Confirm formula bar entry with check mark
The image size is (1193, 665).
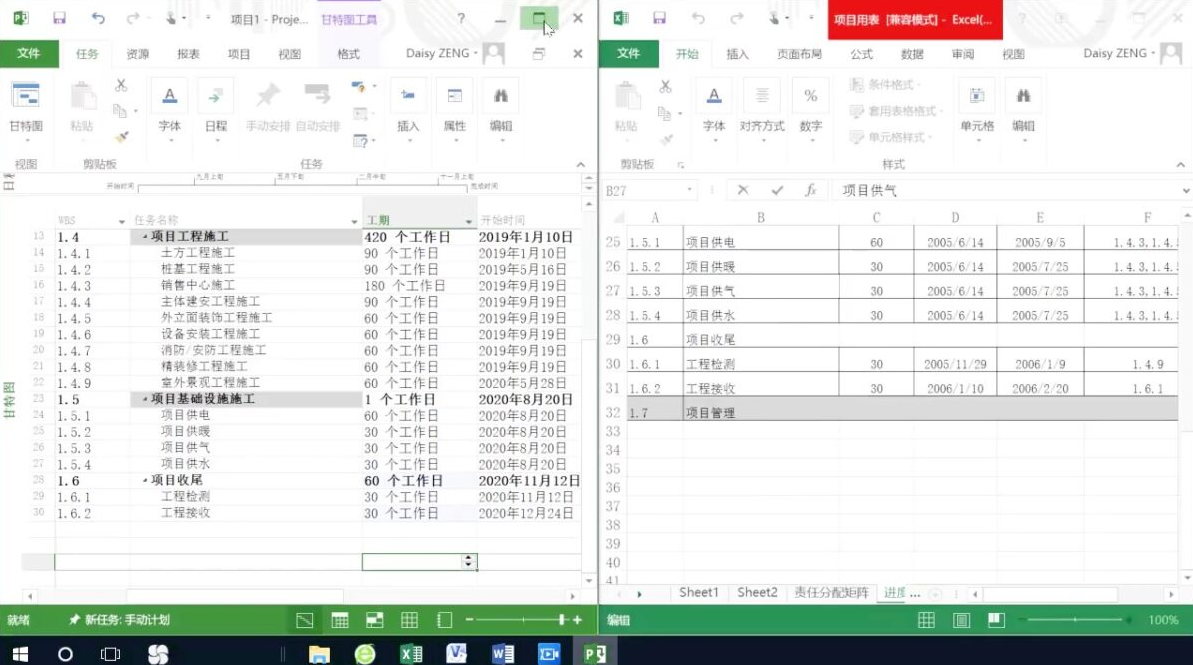tap(777, 190)
